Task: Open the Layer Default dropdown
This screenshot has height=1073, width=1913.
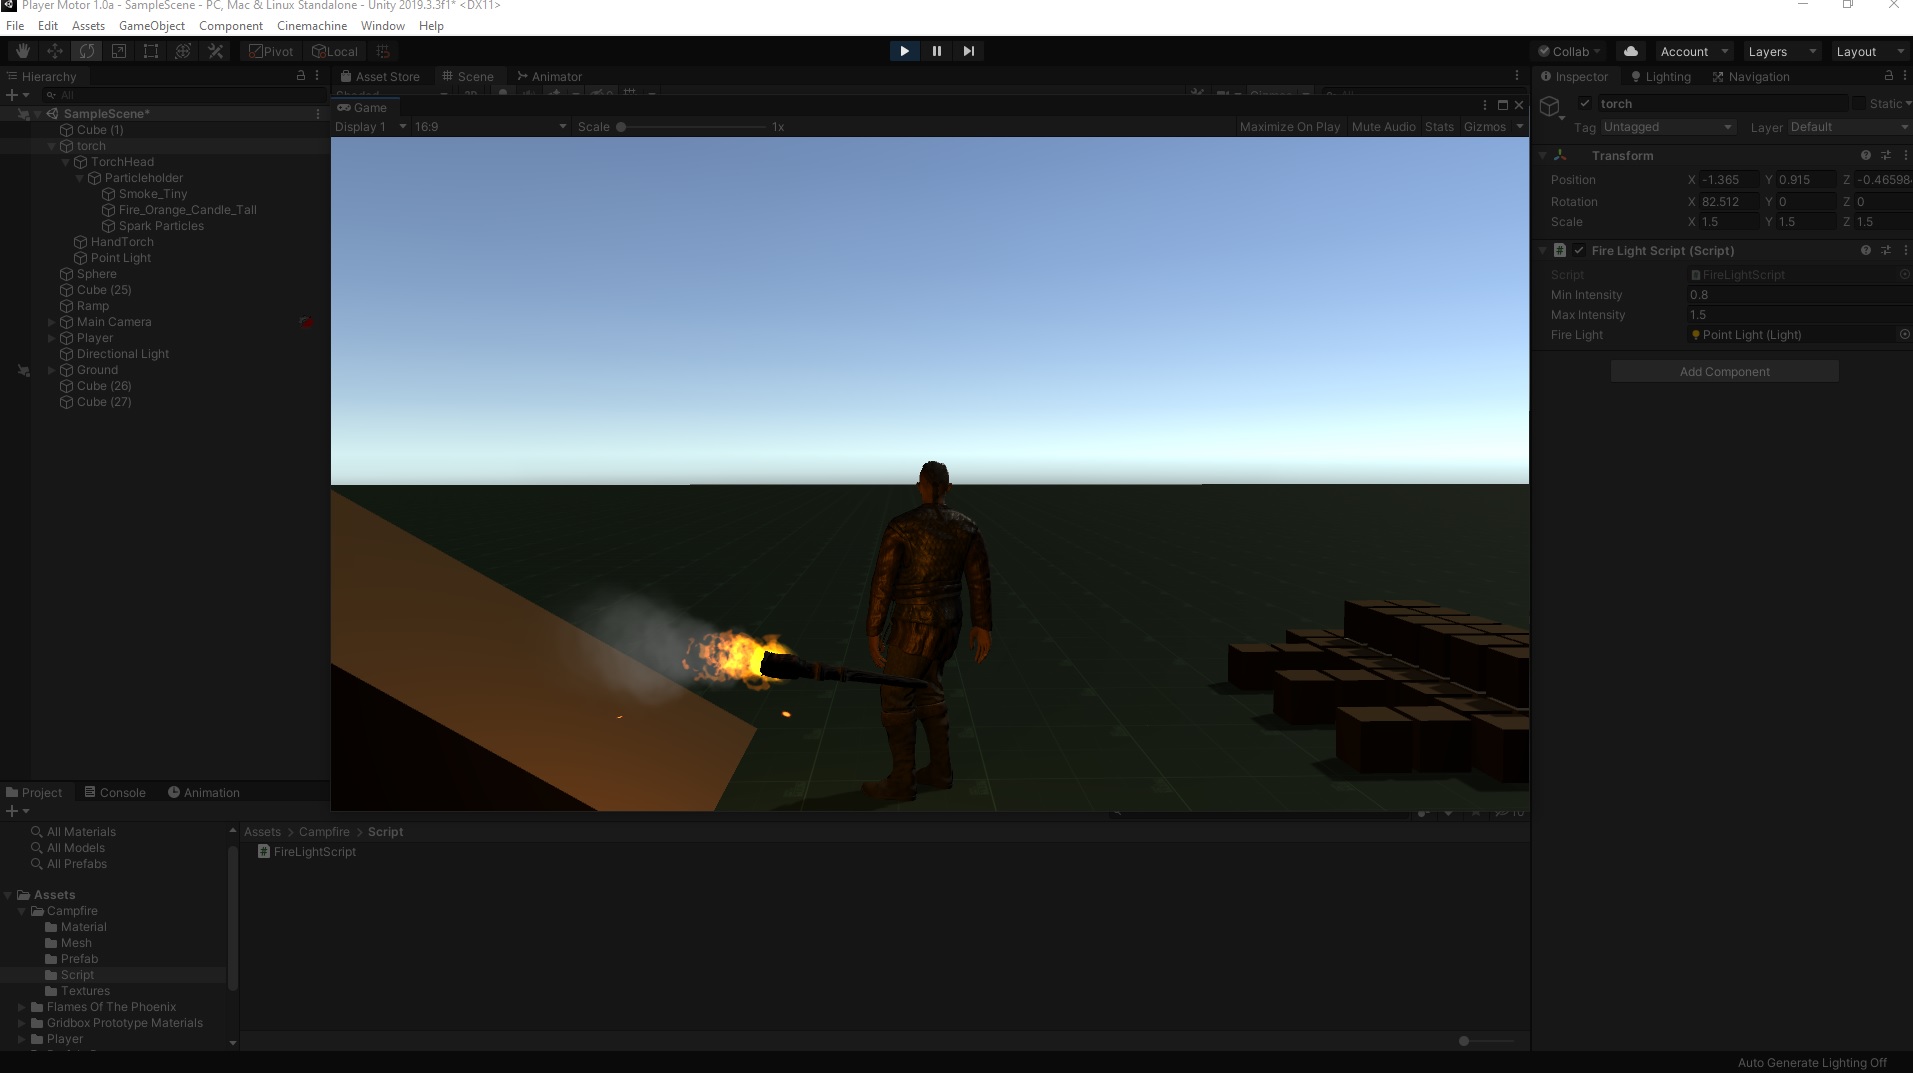Action: pos(1847,126)
